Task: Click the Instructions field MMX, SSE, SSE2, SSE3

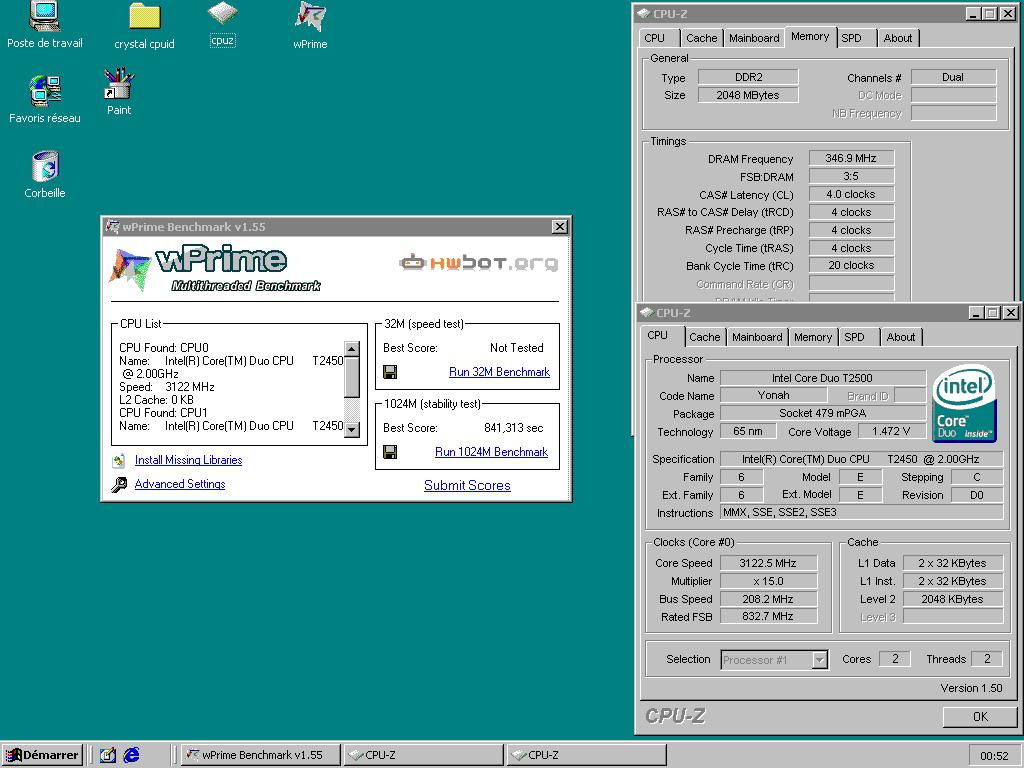Action: coord(861,512)
